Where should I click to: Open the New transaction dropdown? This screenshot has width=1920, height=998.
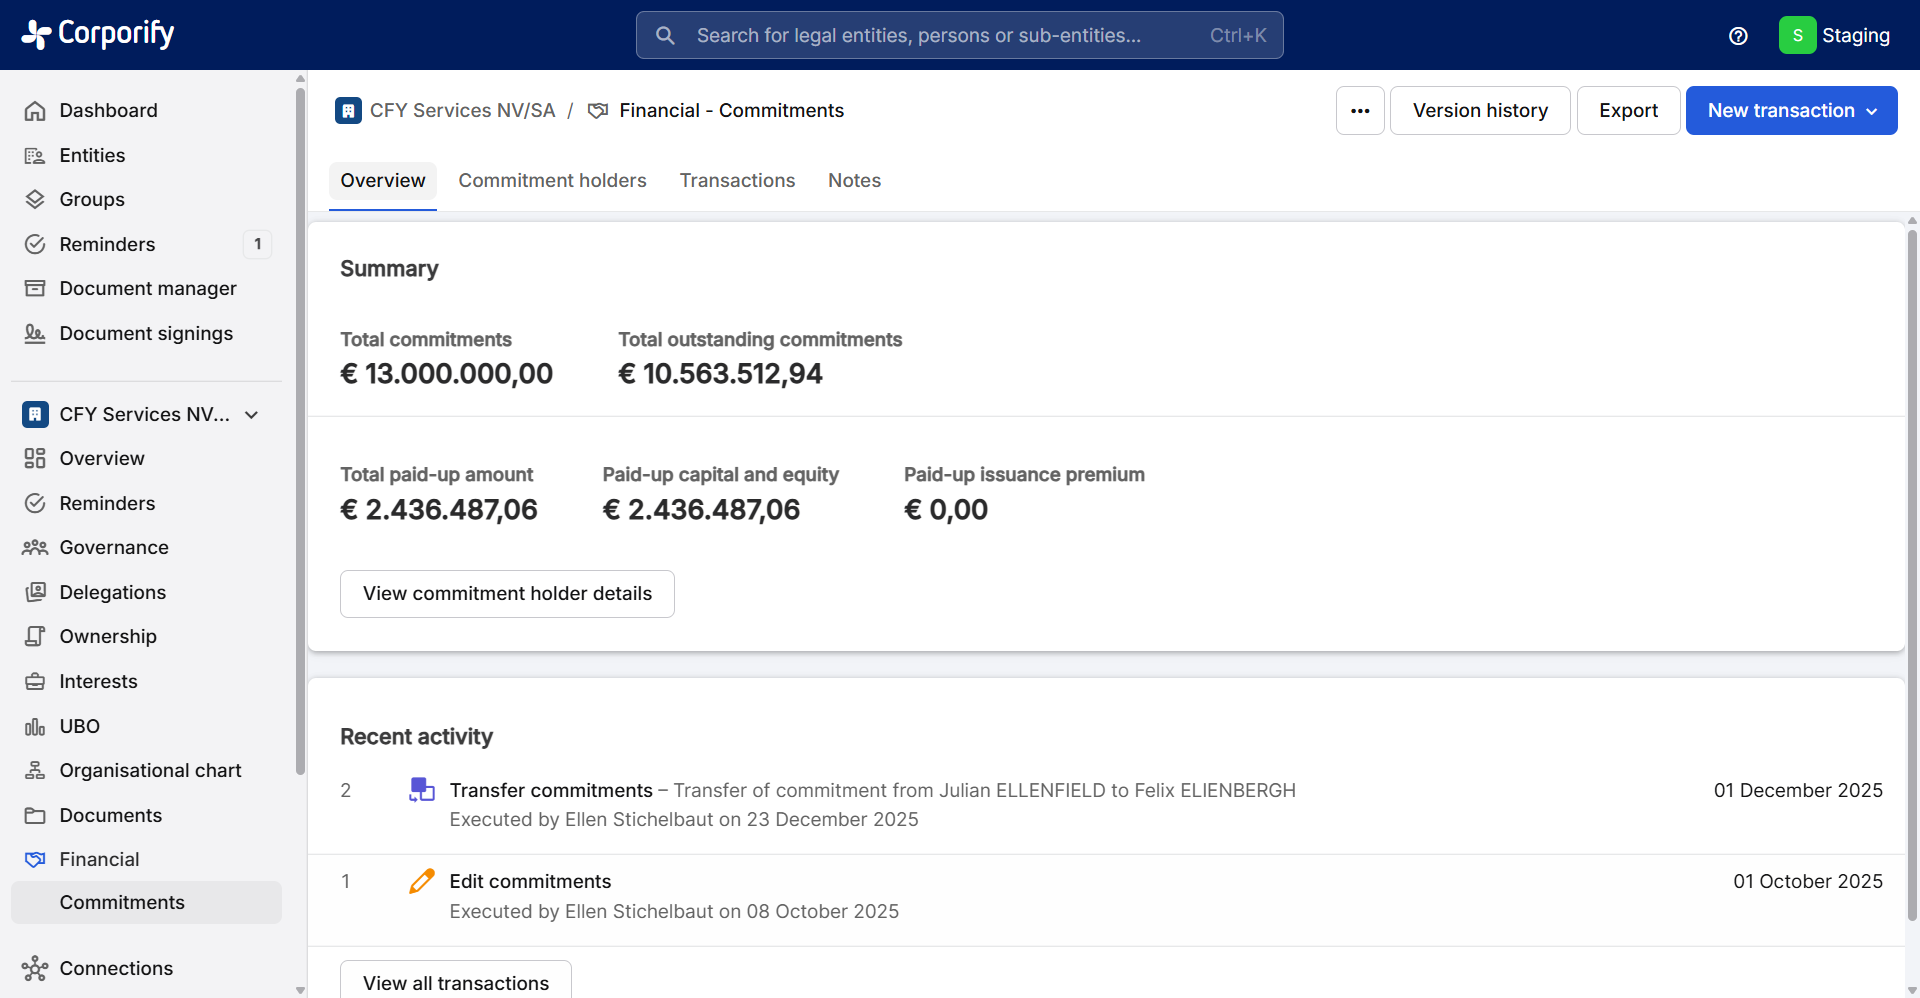1791,110
